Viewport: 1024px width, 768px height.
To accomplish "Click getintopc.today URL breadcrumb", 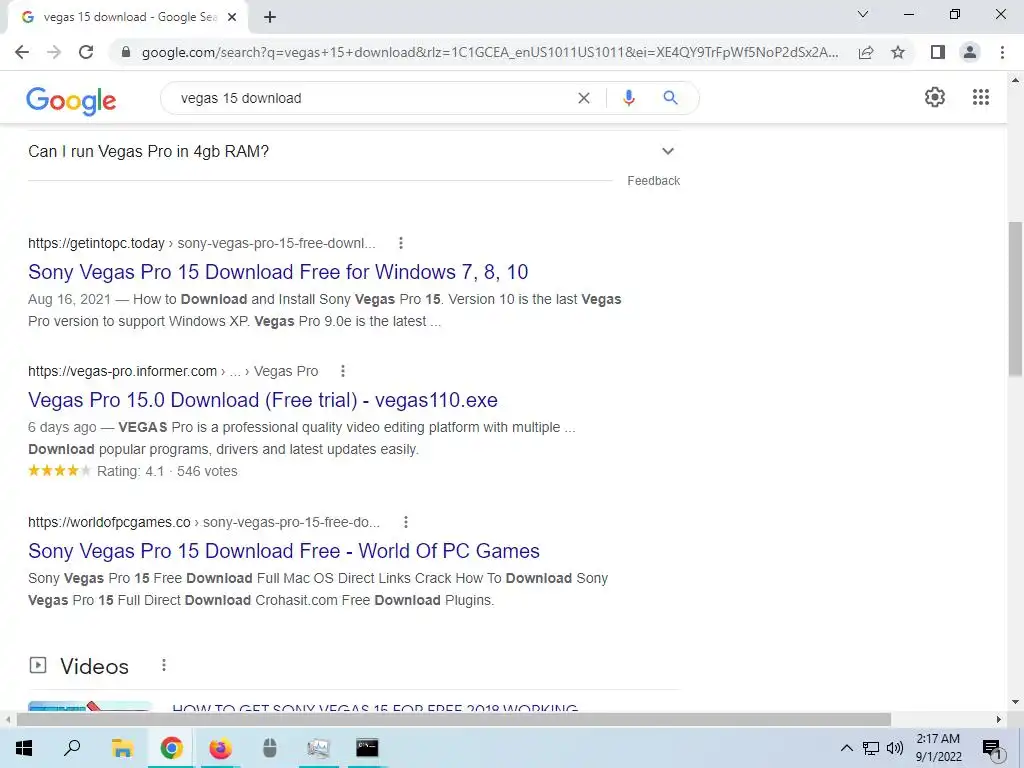I will click(202, 243).
